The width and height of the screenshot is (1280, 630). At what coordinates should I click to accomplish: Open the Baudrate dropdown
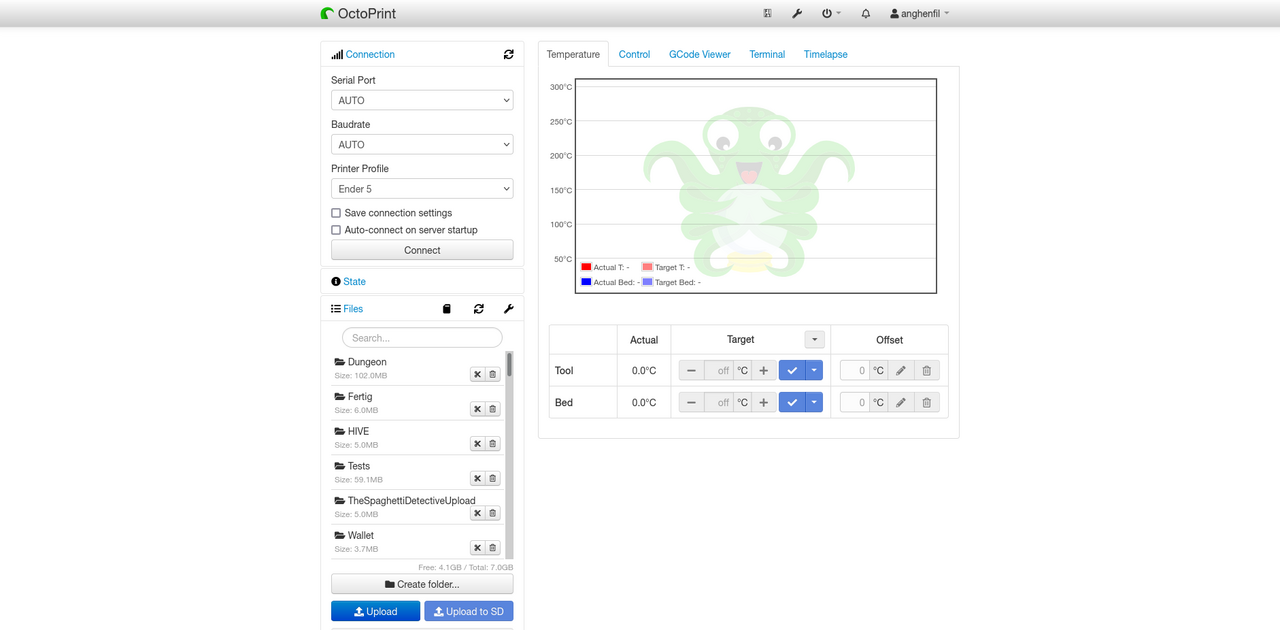coord(422,144)
